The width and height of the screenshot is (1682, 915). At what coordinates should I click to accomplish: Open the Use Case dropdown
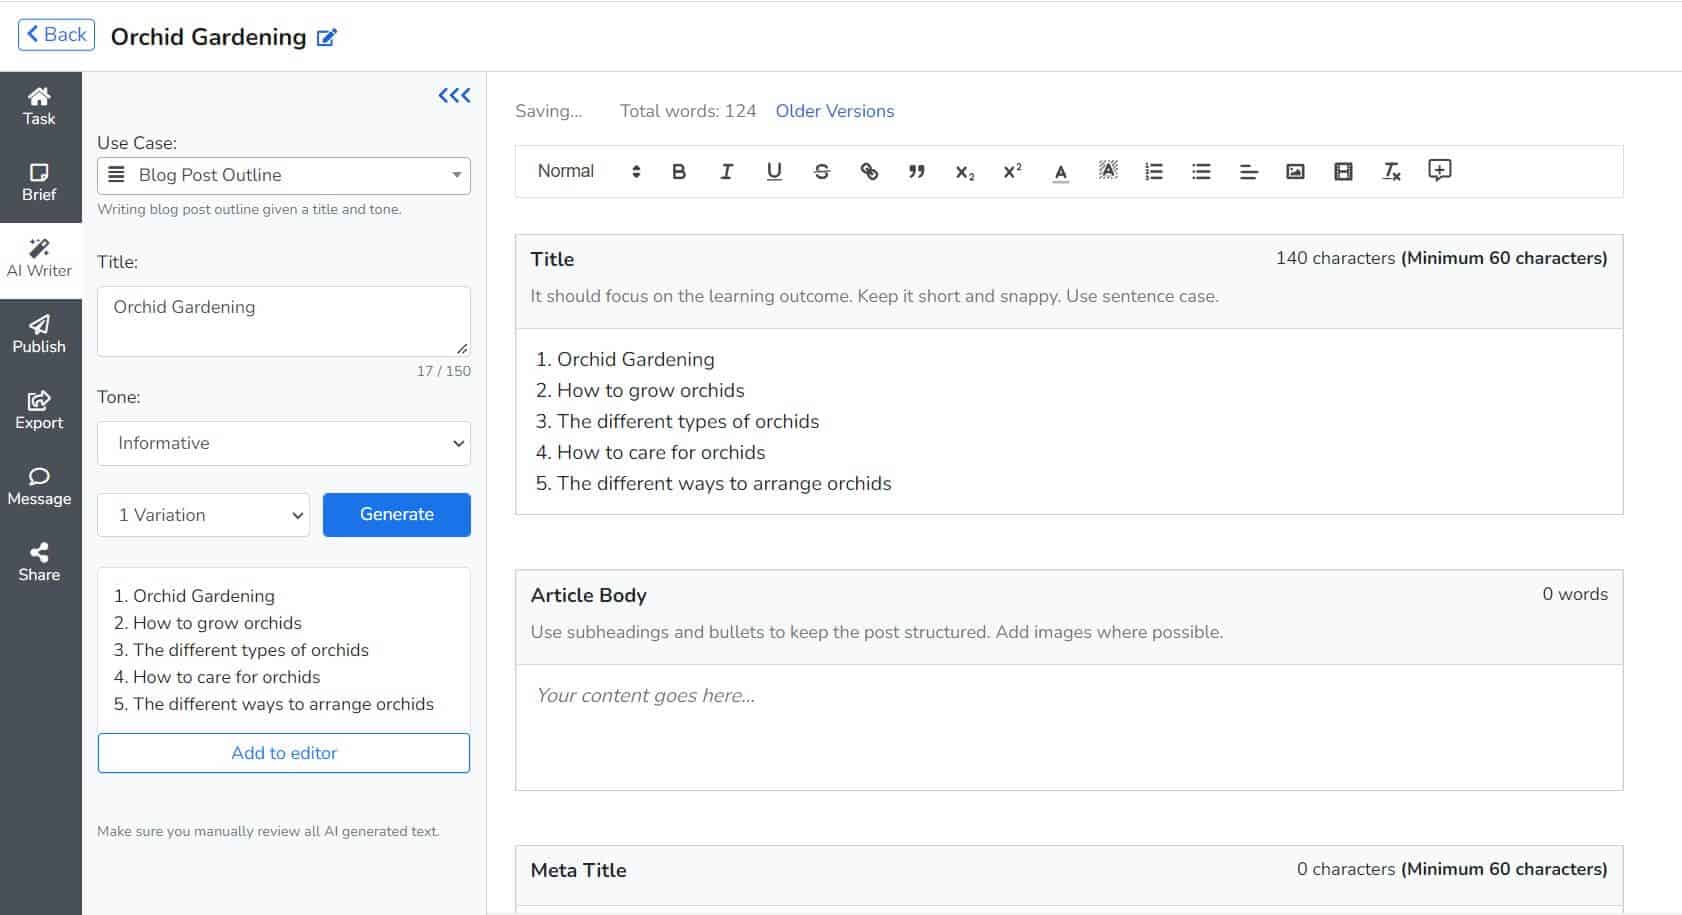tap(284, 175)
